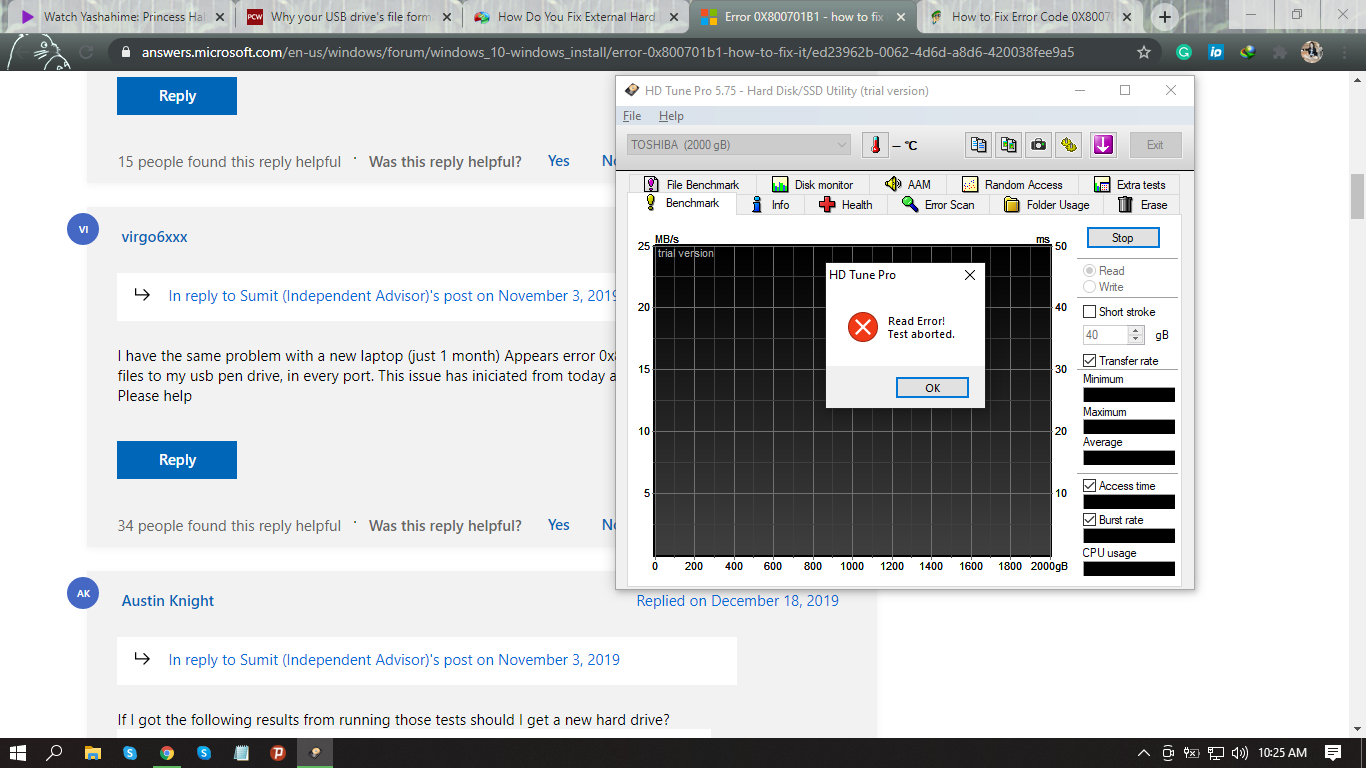Image resolution: width=1366 pixels, height=768 pixels.
Task: Switch to the Health tab
Action: [x=845, y=204]
